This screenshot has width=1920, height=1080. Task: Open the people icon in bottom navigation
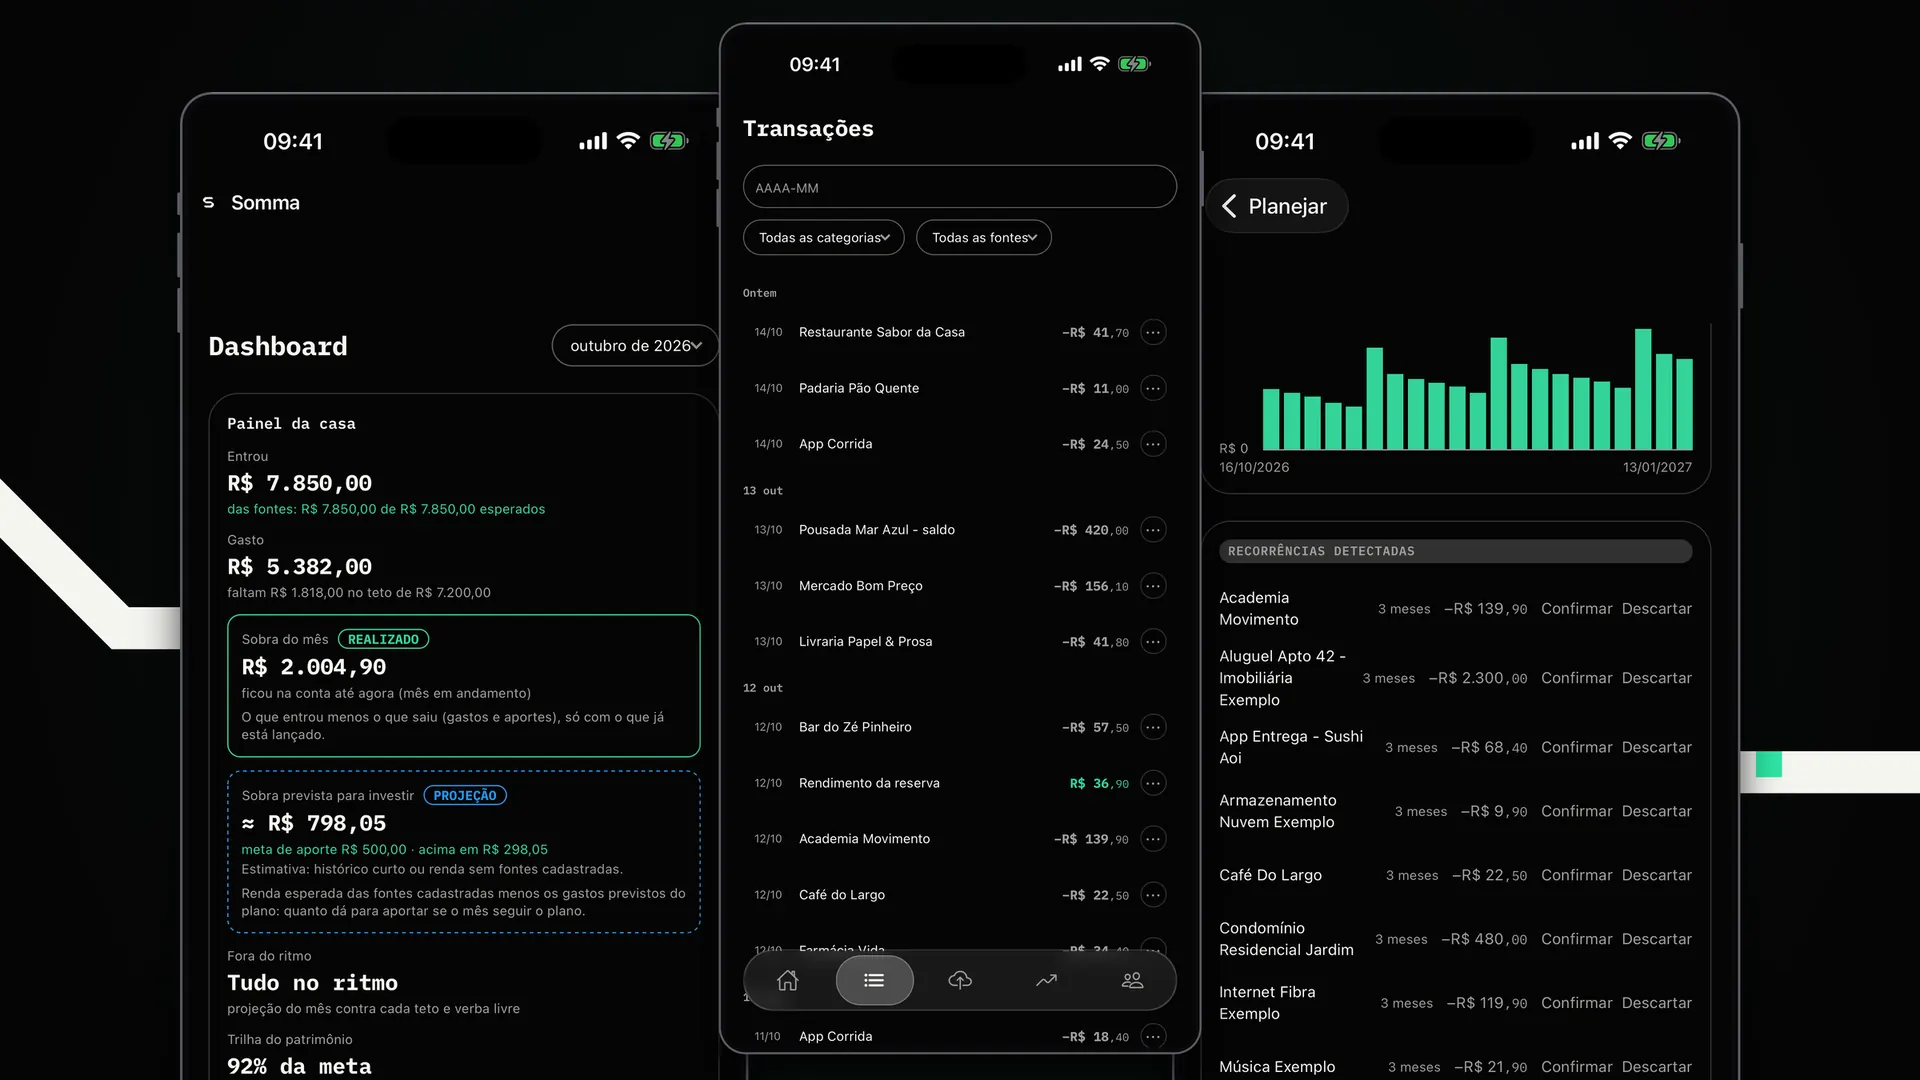point(1132,980)
